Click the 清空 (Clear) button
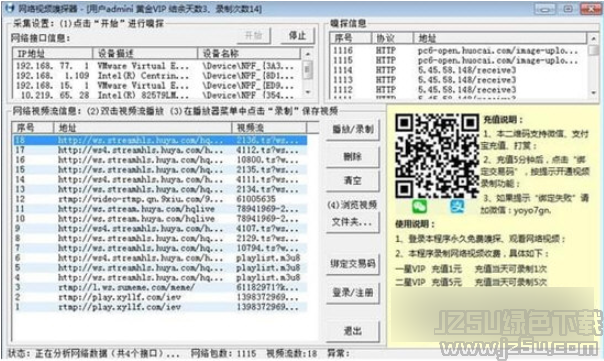 pos(352,181)
